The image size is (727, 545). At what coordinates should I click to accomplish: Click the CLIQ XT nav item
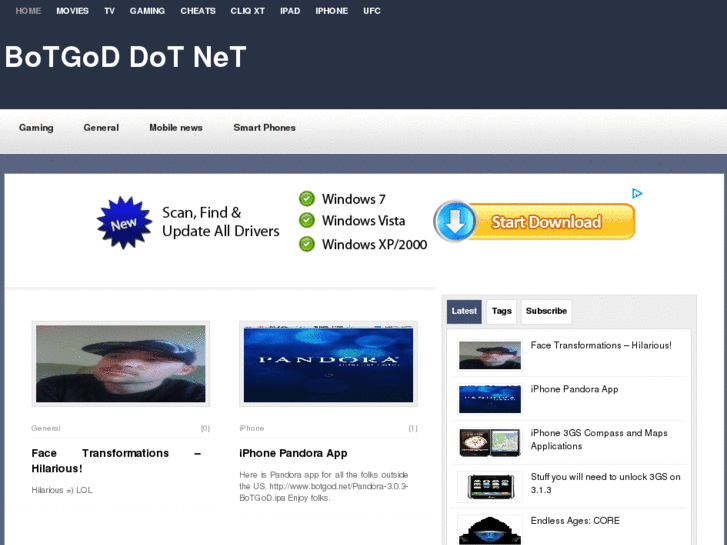248,11
